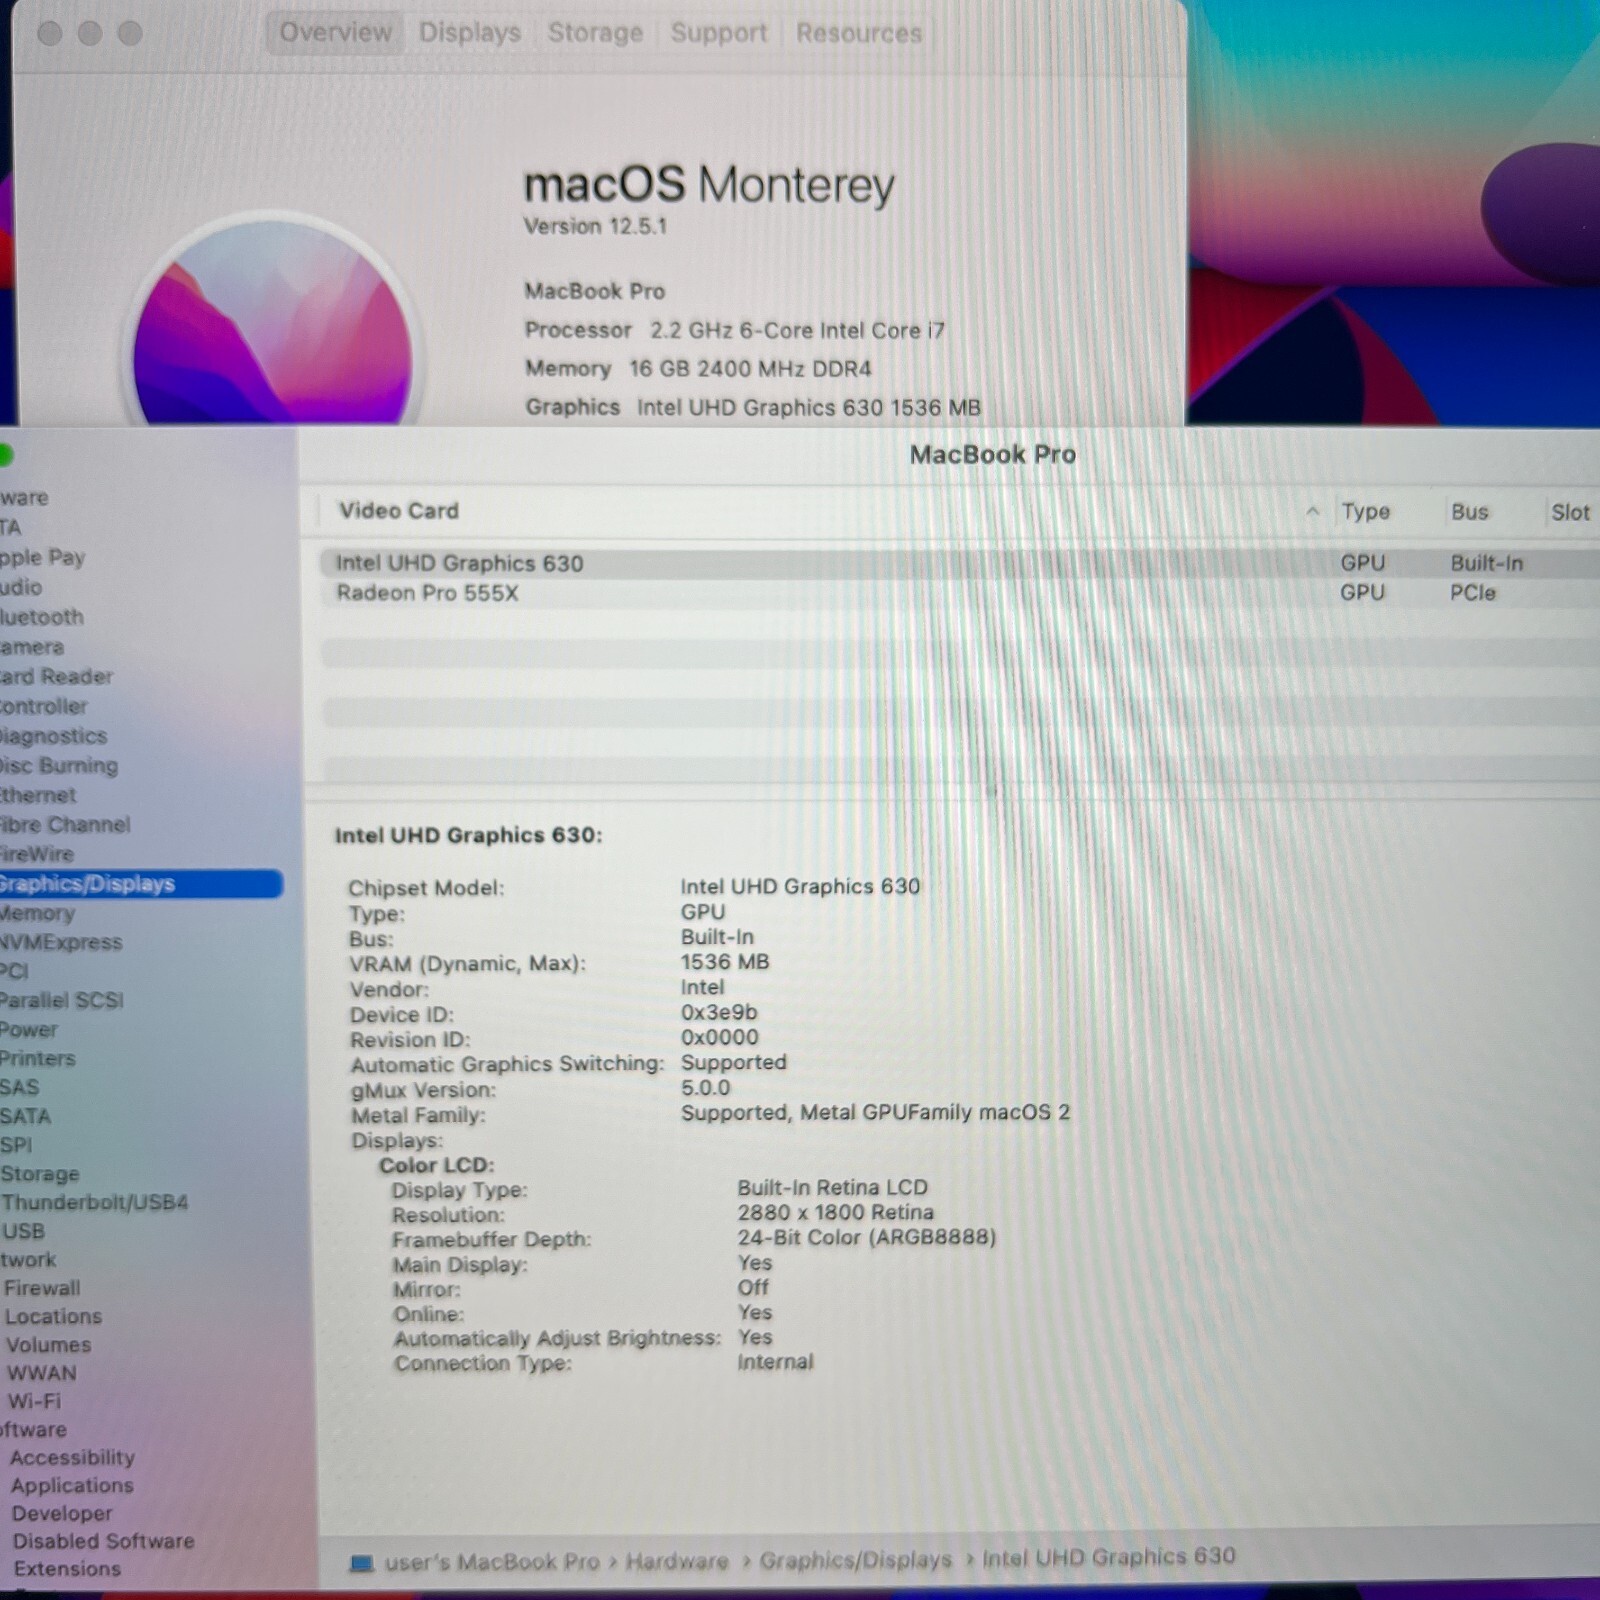Select SATA in sidebar
Viewport: 1600px width, 1600px height.
pyautogui.click(x=25, y=1116)
